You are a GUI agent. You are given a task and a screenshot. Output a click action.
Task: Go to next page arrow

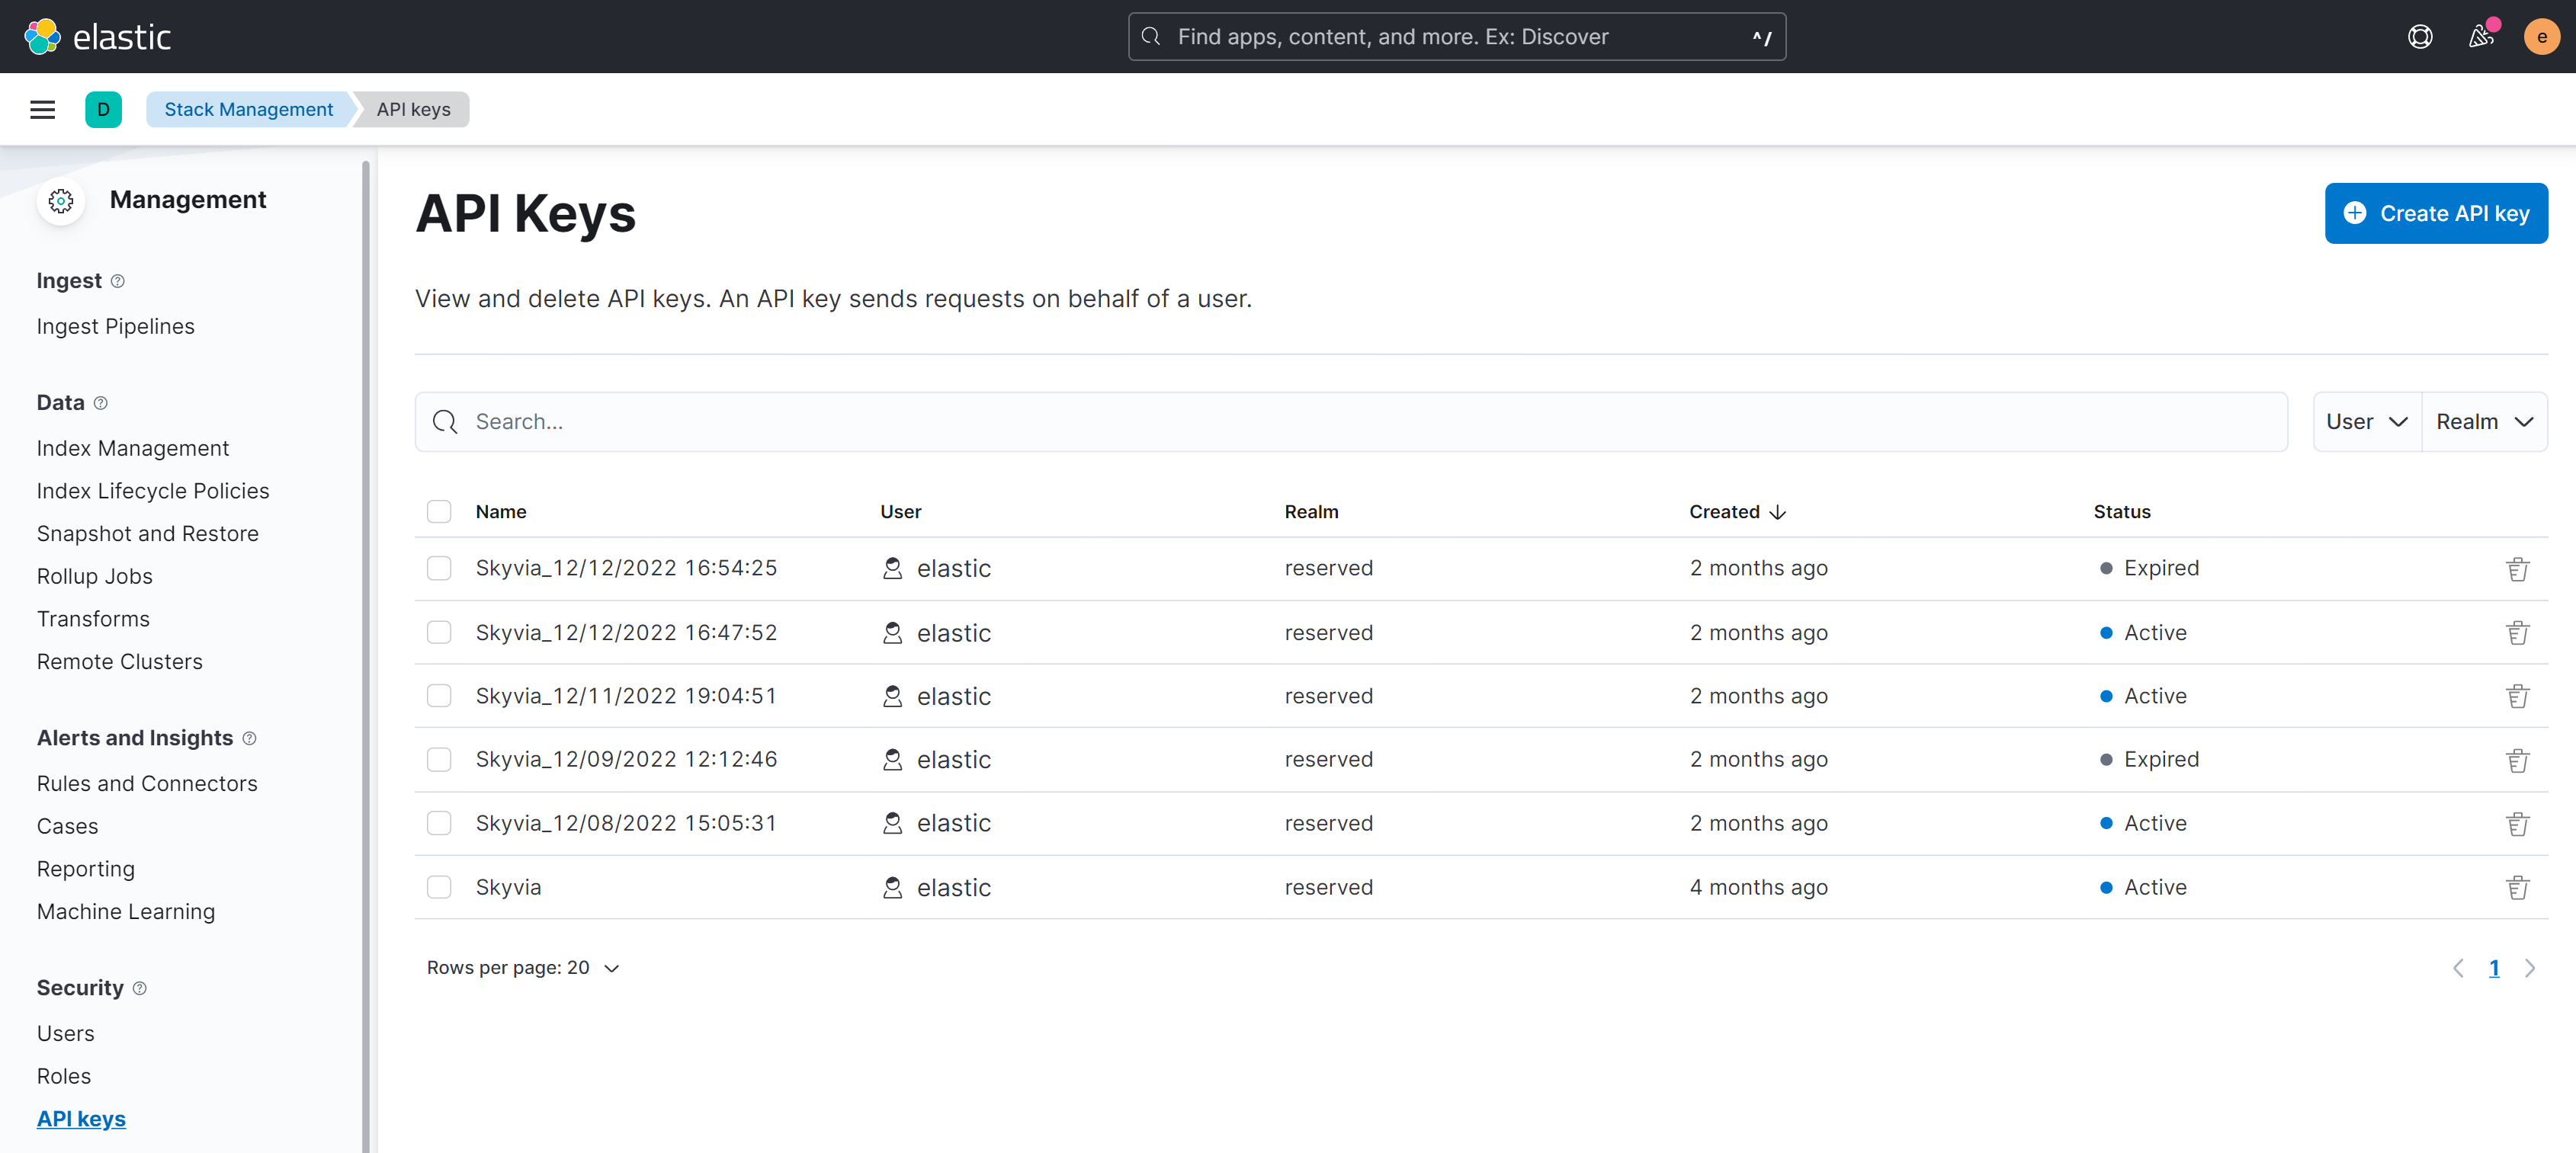(2529, 968)
